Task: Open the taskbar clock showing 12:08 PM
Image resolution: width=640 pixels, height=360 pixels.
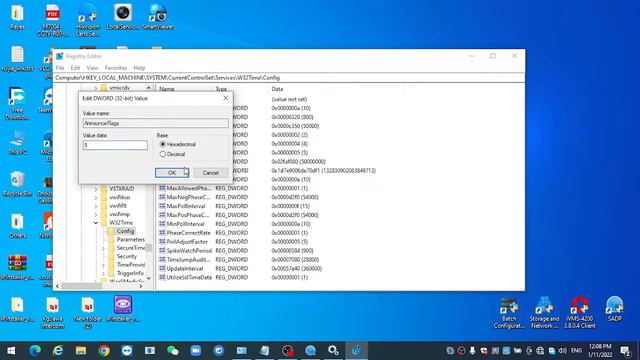Action: click(600, 351)
